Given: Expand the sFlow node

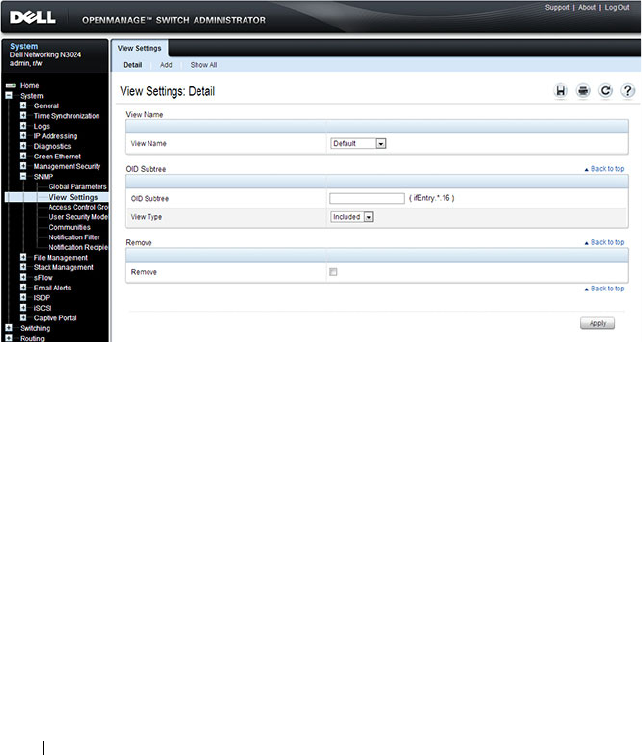Looking at the screenshot, I should (23, 277).
